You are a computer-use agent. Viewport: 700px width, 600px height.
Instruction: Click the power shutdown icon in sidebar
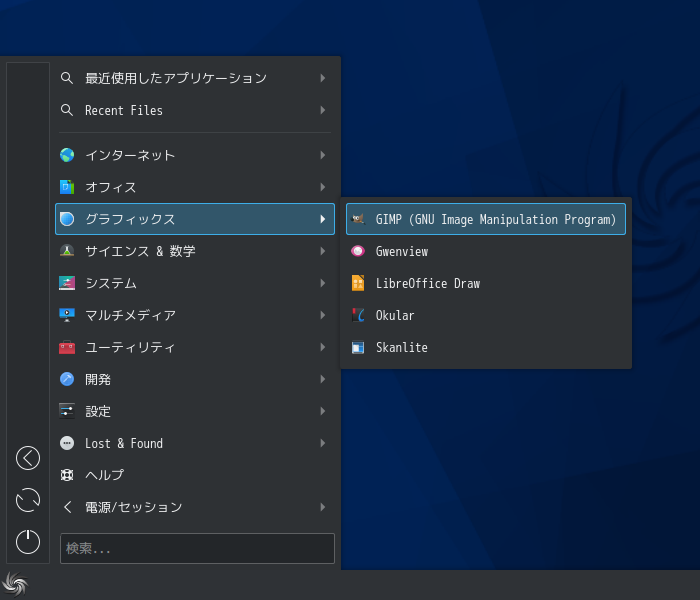click(x=28, y=542)
